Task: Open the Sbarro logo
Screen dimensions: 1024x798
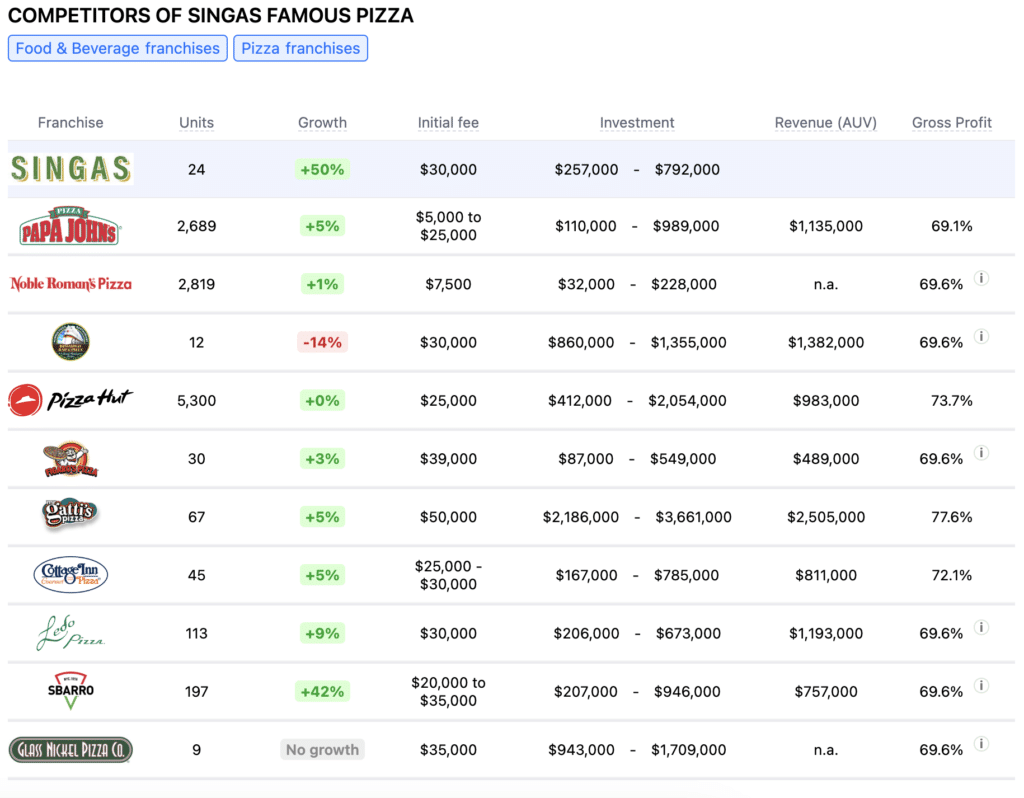Action: [71, 691]
